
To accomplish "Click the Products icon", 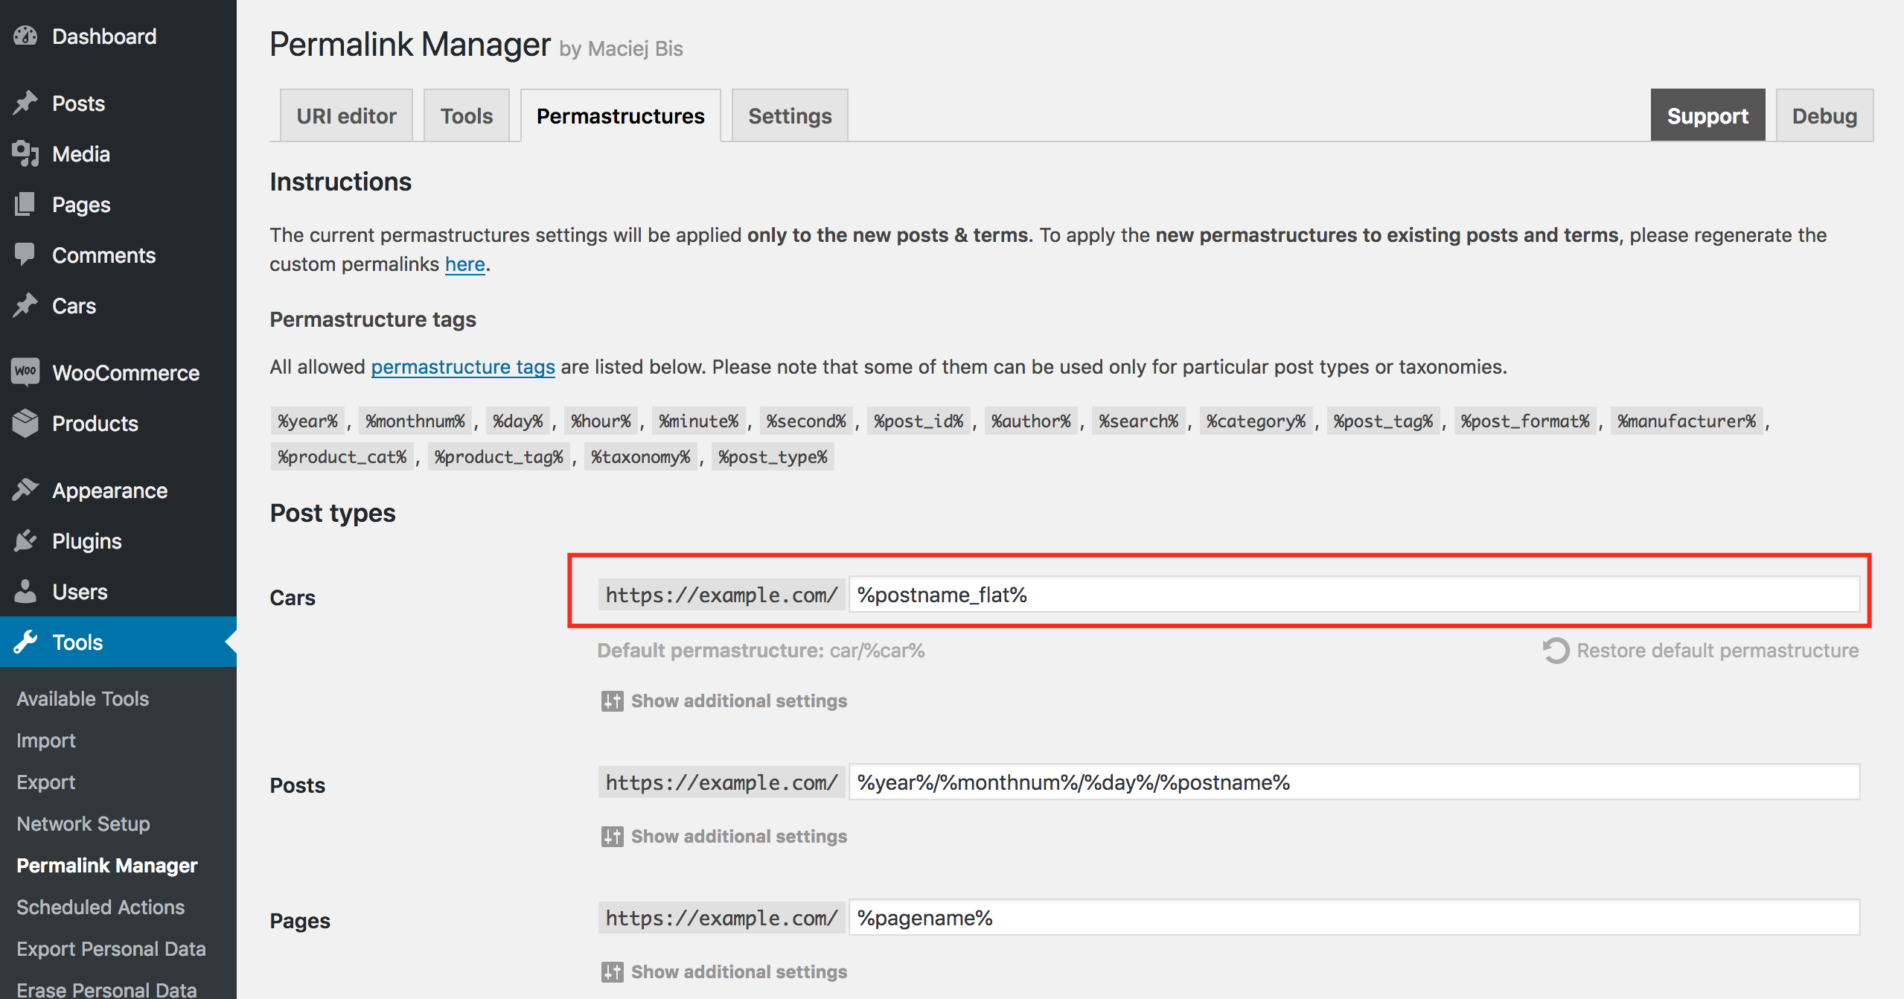I will (x=25, y=422).
